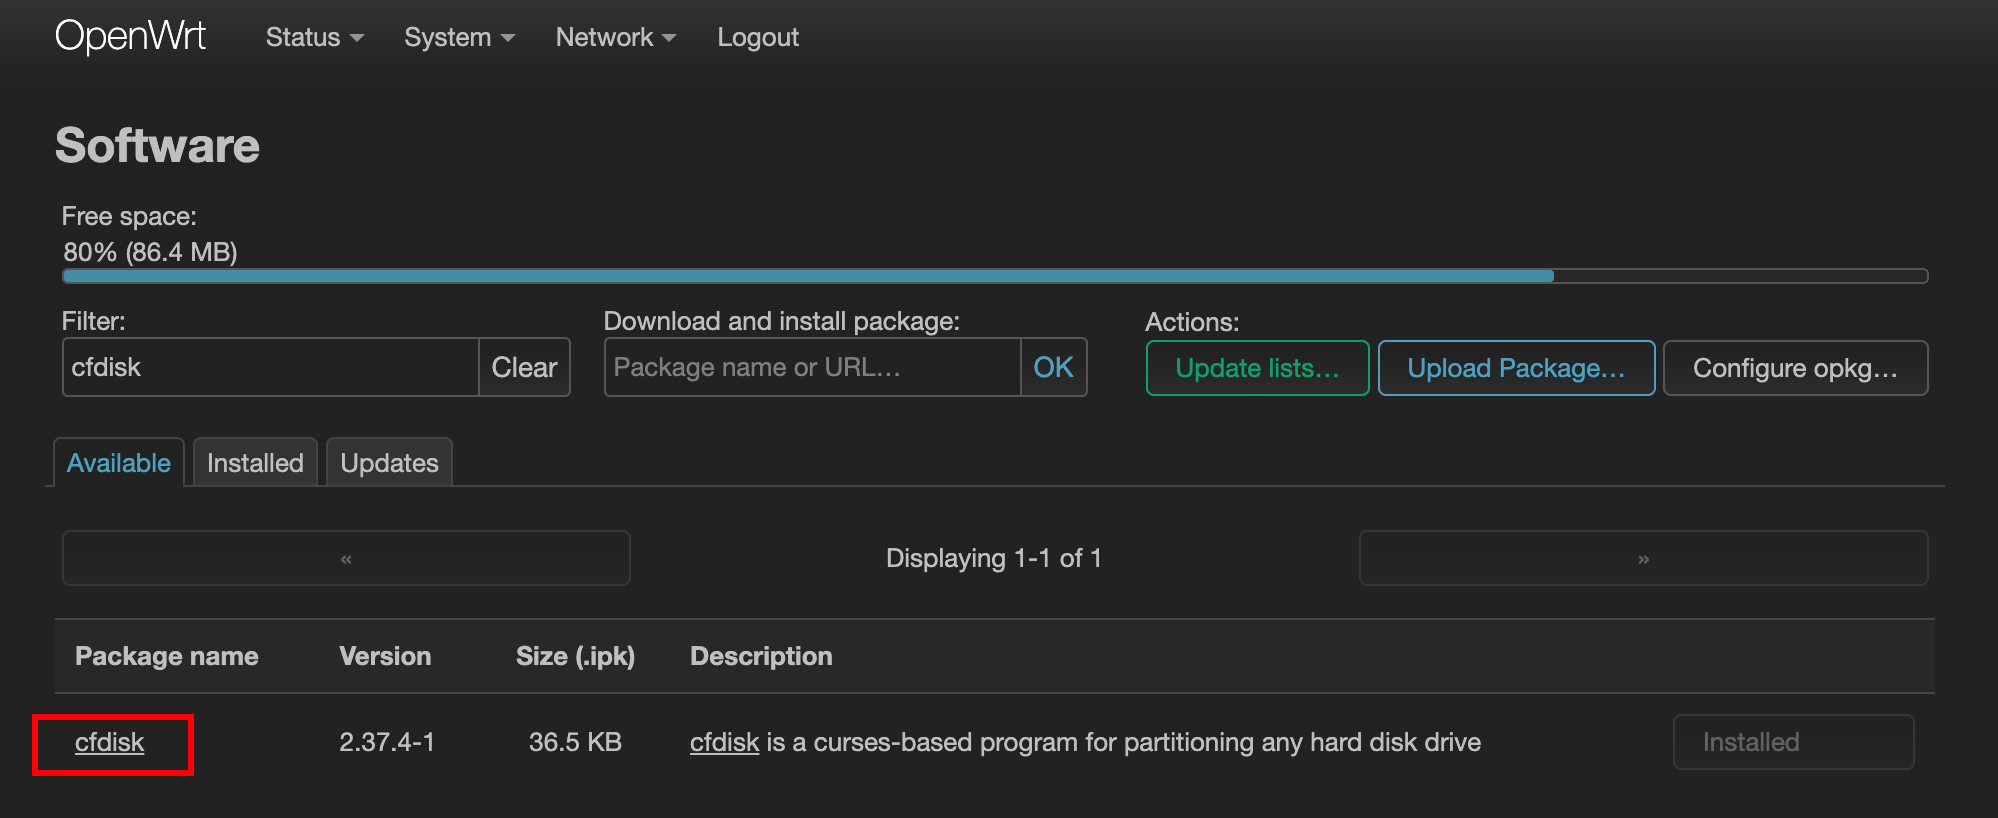Click the Upload Package… button
The width and height of the screenshot is (1998, 818).
pos(1515,368)
